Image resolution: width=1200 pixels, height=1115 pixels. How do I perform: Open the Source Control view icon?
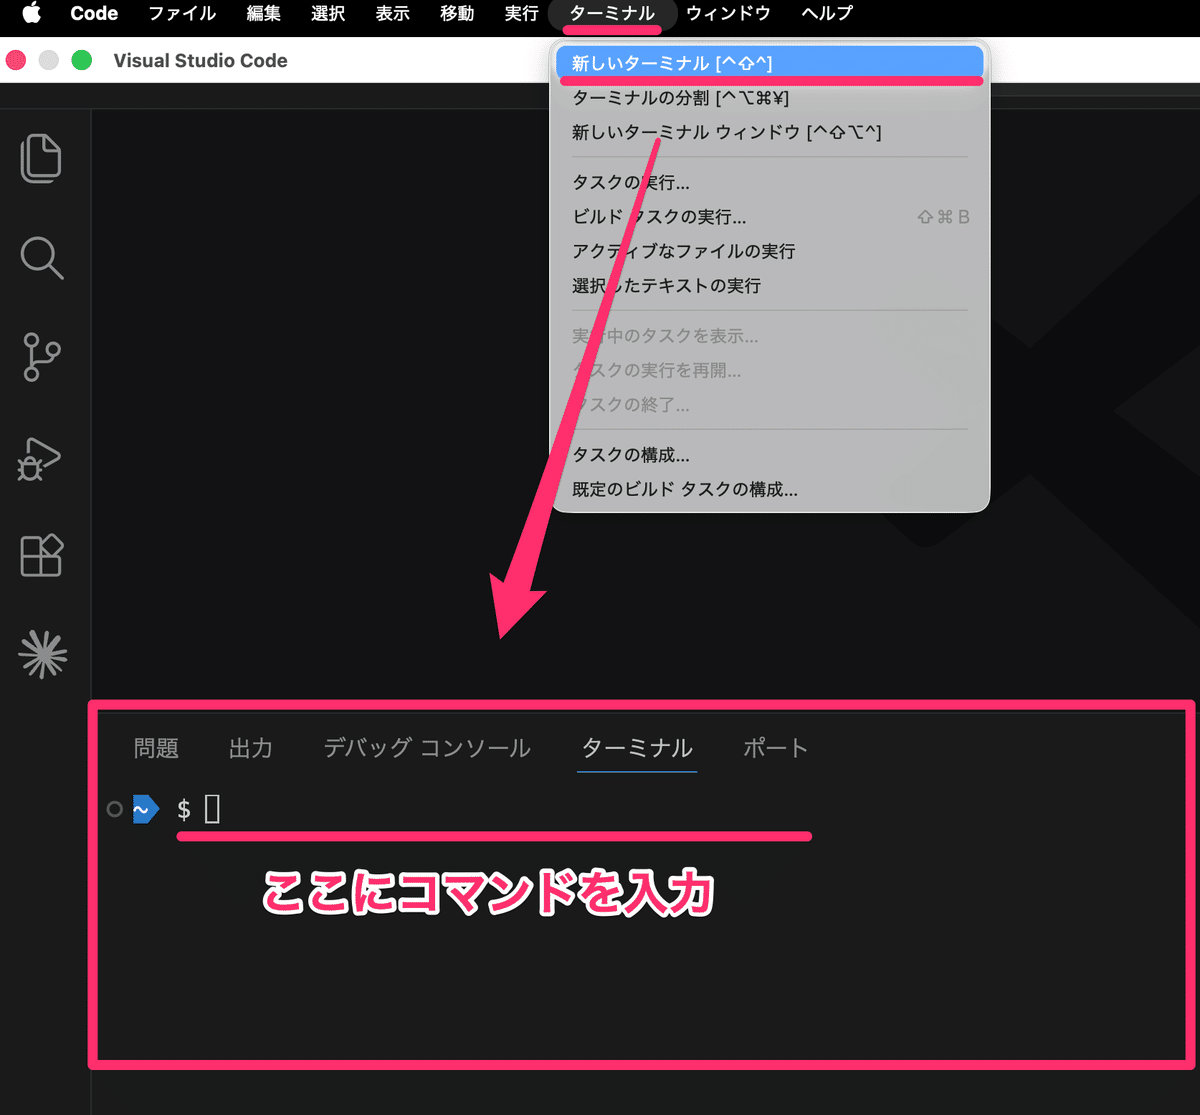[x=41, y=357]
